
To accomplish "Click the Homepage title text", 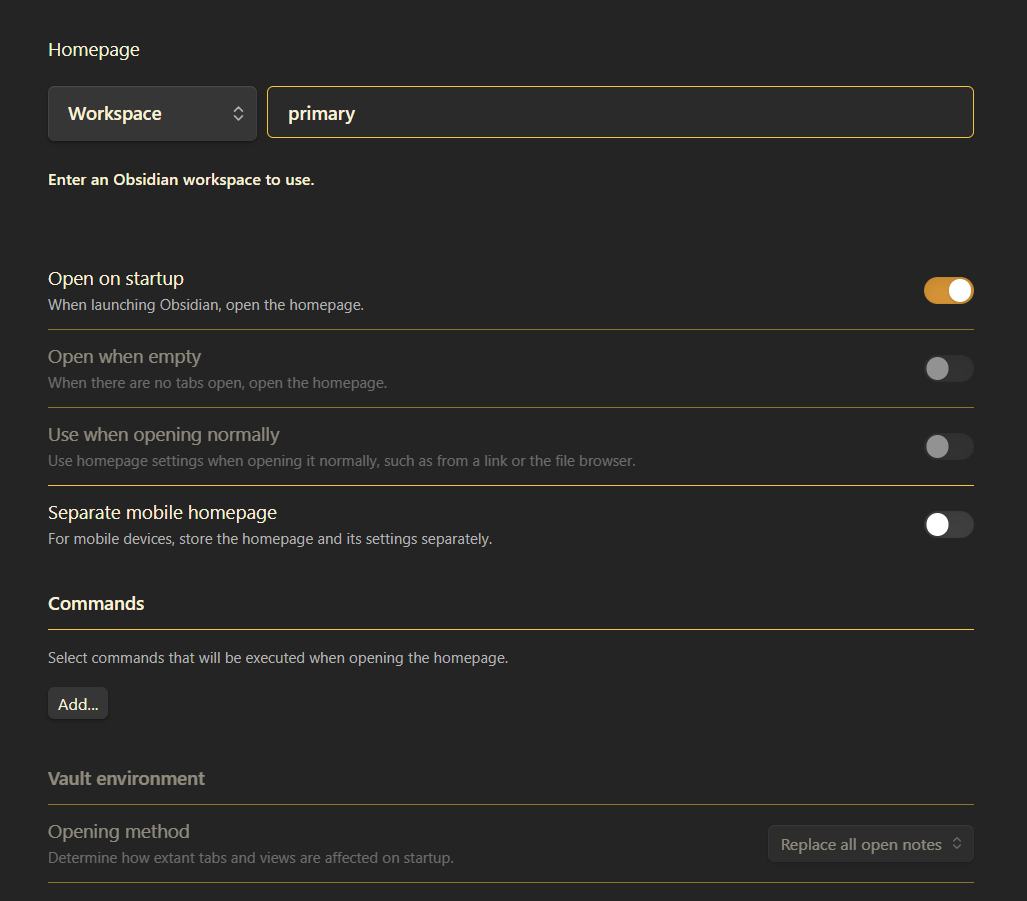I will pyautogui.click(x=94, y=50).
